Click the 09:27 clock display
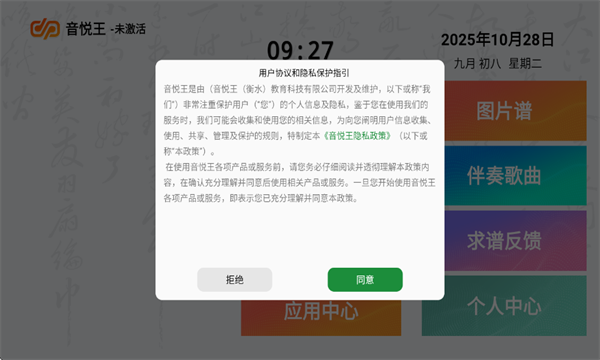The height and width of the screenshot is (360, 600). point(300,50)
